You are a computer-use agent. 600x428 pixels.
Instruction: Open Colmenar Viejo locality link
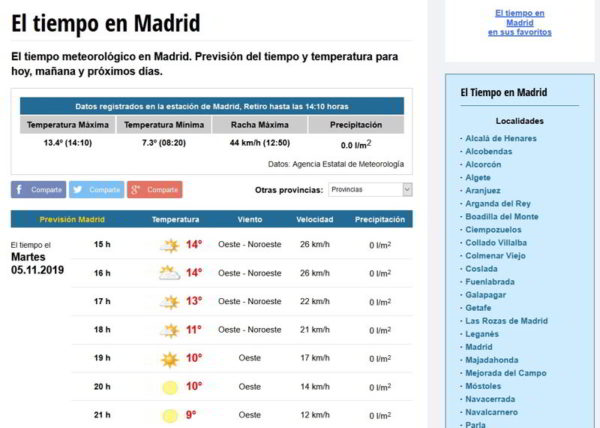495,255
